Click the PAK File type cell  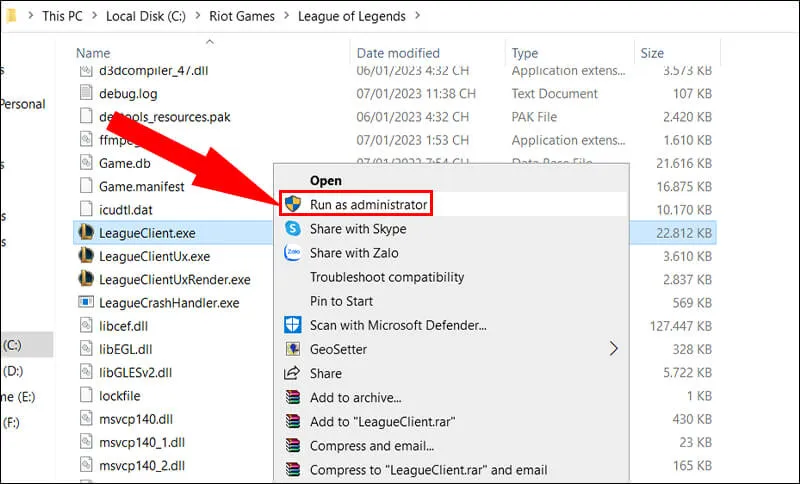(x=534, y=116)
